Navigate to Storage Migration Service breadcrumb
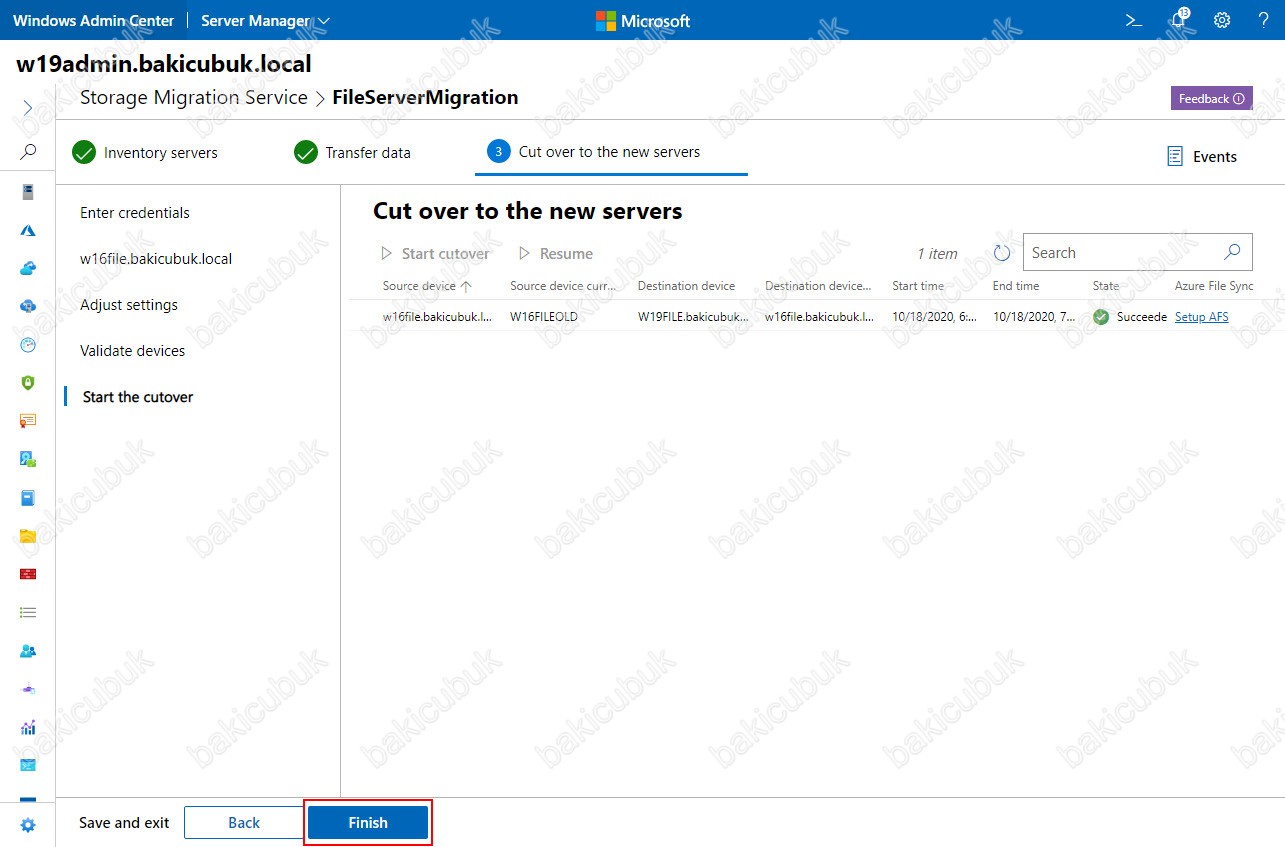Screen dimensions: 1285x847 click(x=194, y=97)
